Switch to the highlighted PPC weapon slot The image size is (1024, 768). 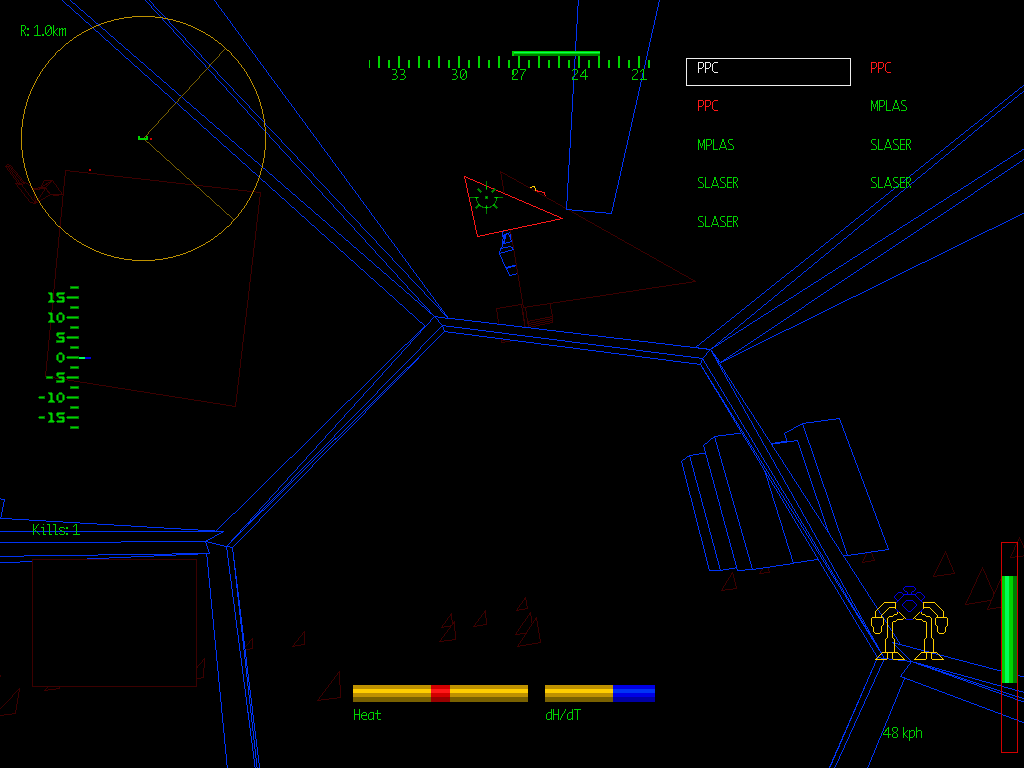coord(767,71)
